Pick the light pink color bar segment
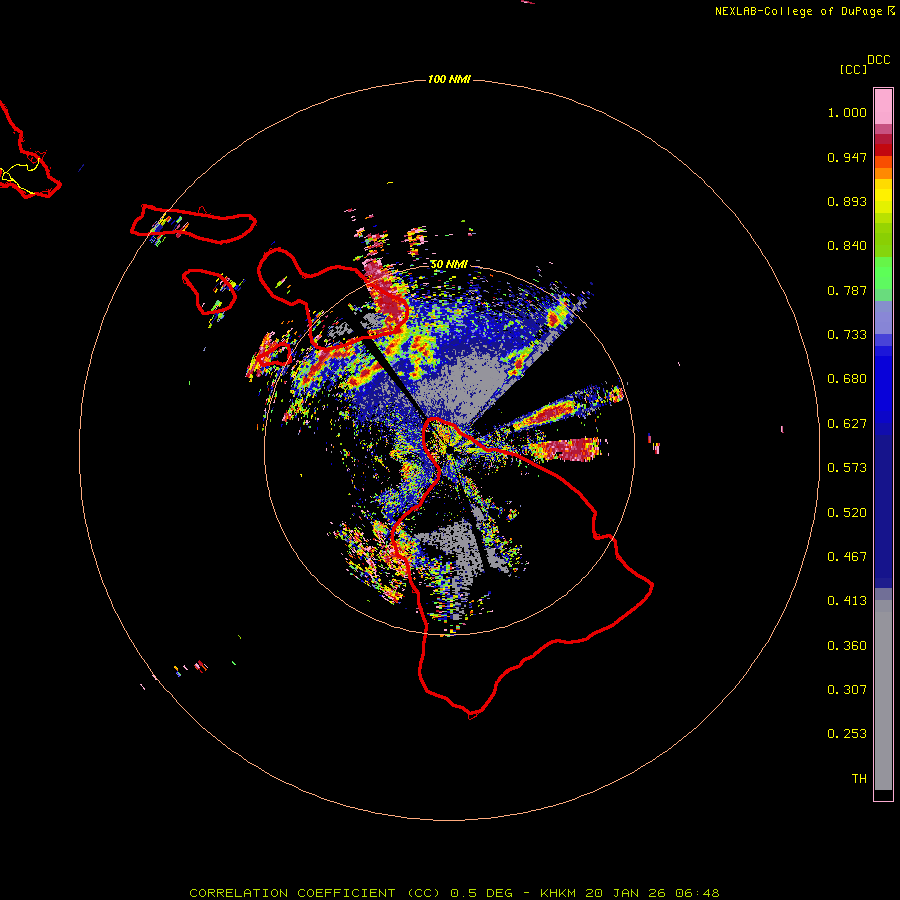The height and width of the screenshot is (900, 900). [x=883, y=107]
